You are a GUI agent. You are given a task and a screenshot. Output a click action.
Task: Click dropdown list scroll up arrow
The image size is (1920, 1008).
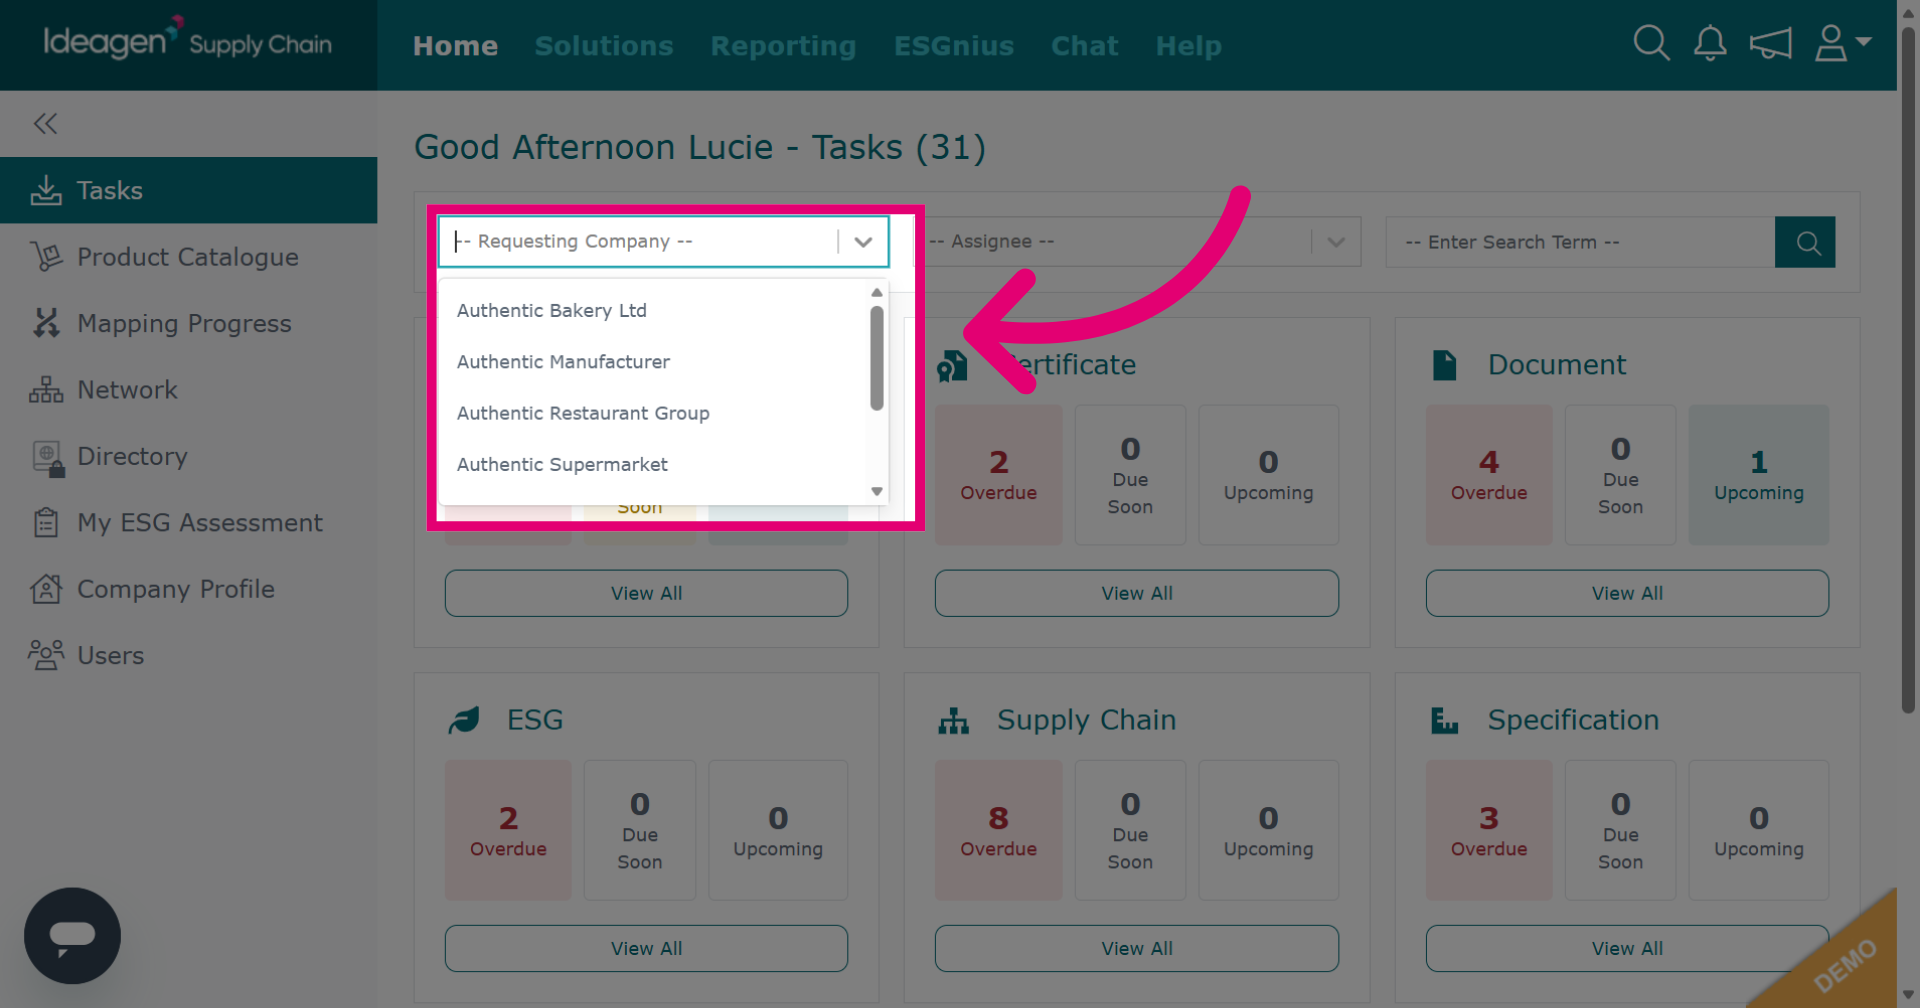877,293
